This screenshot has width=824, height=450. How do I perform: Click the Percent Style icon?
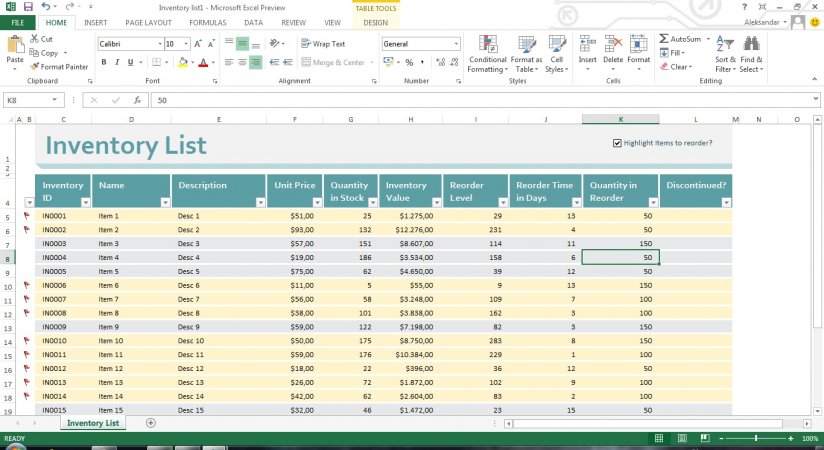[x=409, y=62]
